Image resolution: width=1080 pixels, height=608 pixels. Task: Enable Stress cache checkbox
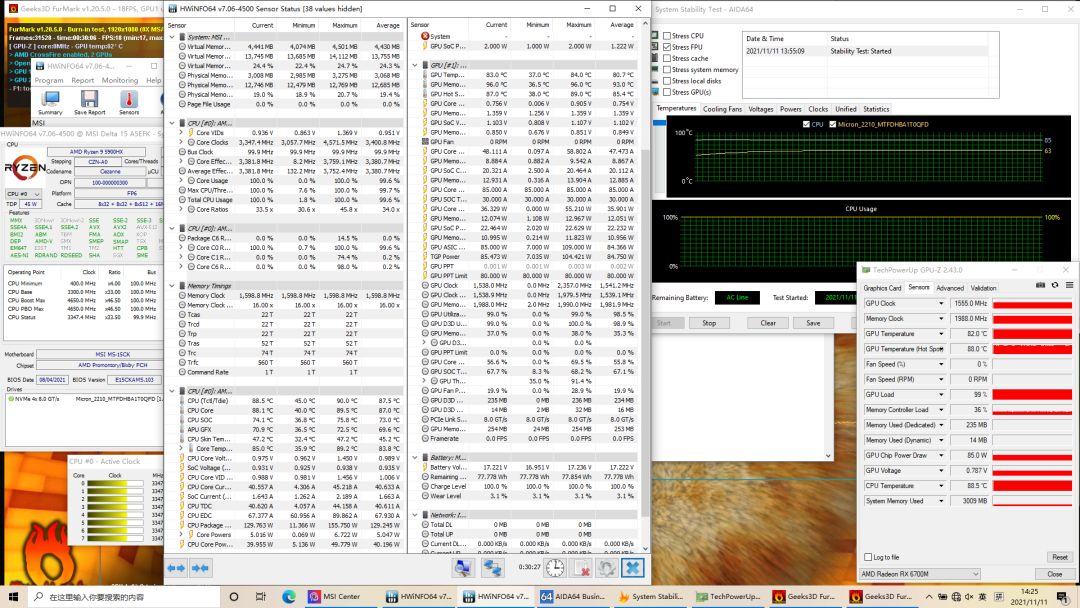(667, 59)
